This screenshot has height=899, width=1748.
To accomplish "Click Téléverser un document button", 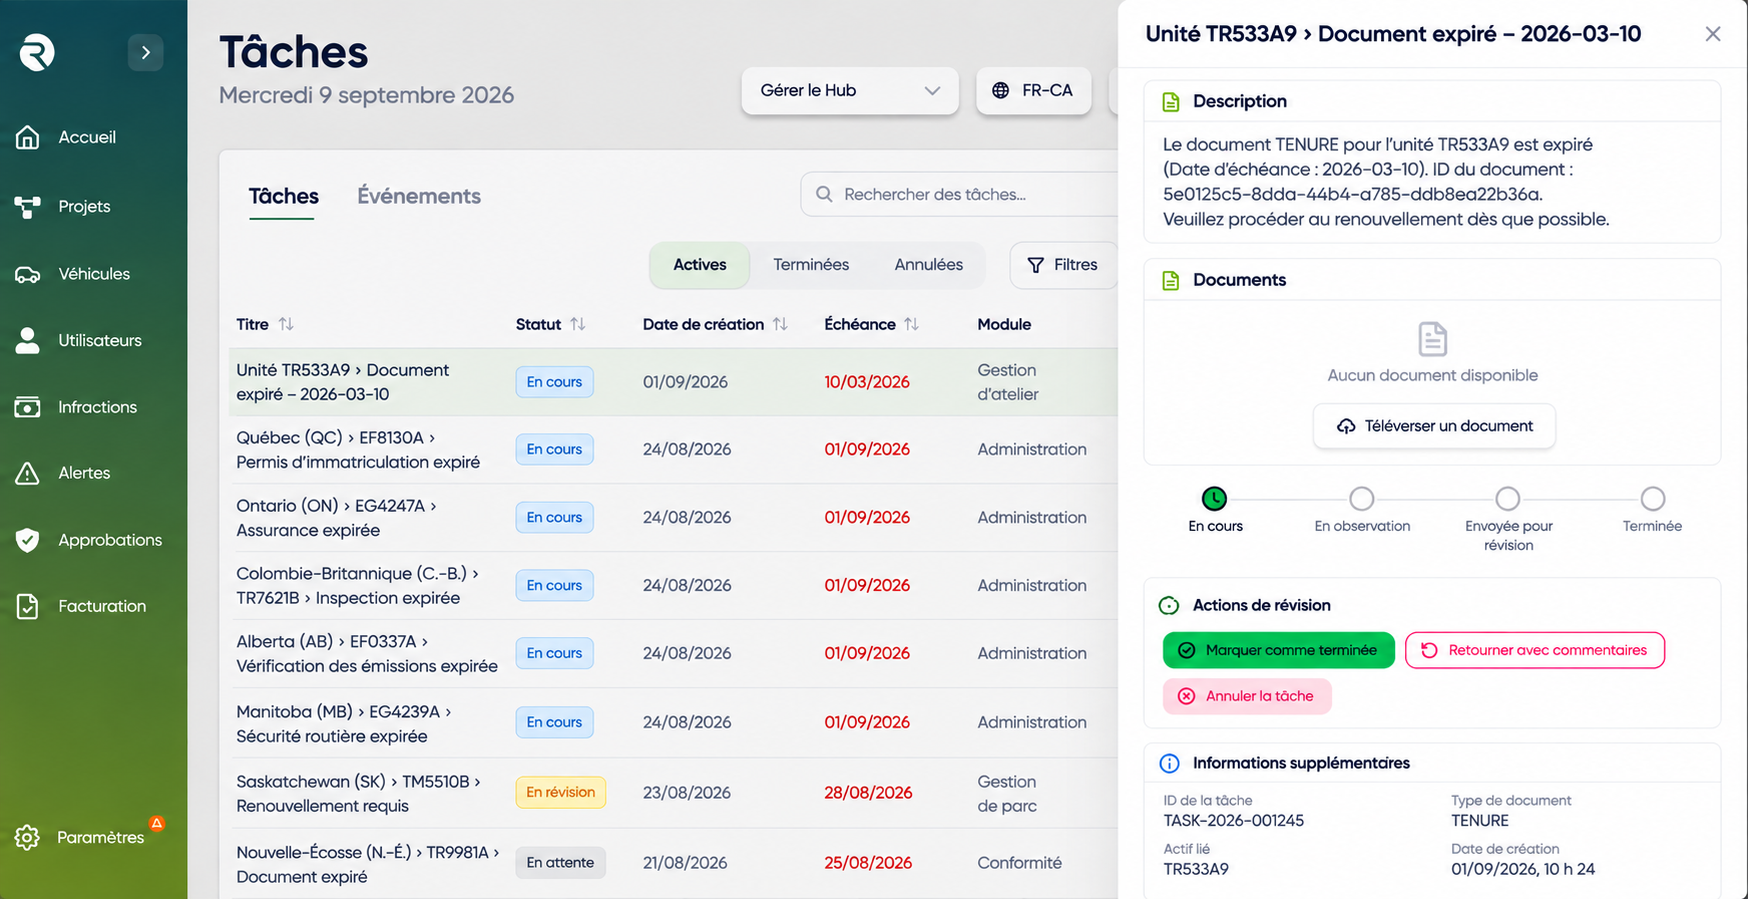I will click(x=1434, y=426).
